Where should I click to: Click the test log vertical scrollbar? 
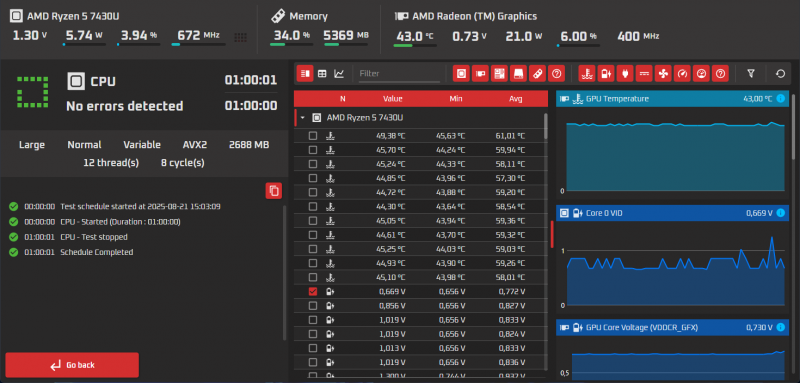(285, 273)
